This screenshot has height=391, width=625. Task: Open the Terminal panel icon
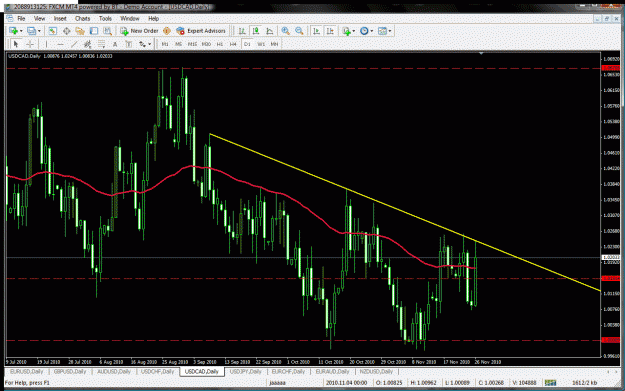[94, 31]
